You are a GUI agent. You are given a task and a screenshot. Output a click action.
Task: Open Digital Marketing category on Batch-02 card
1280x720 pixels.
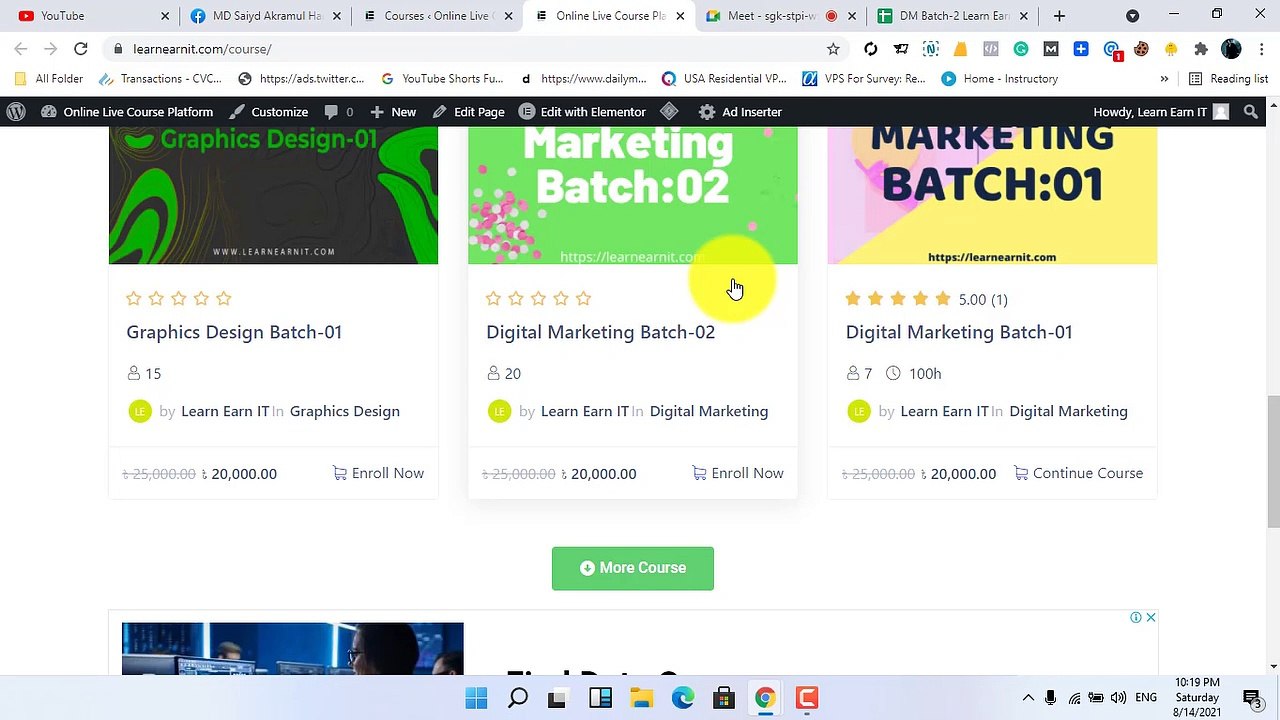(709, 411)
